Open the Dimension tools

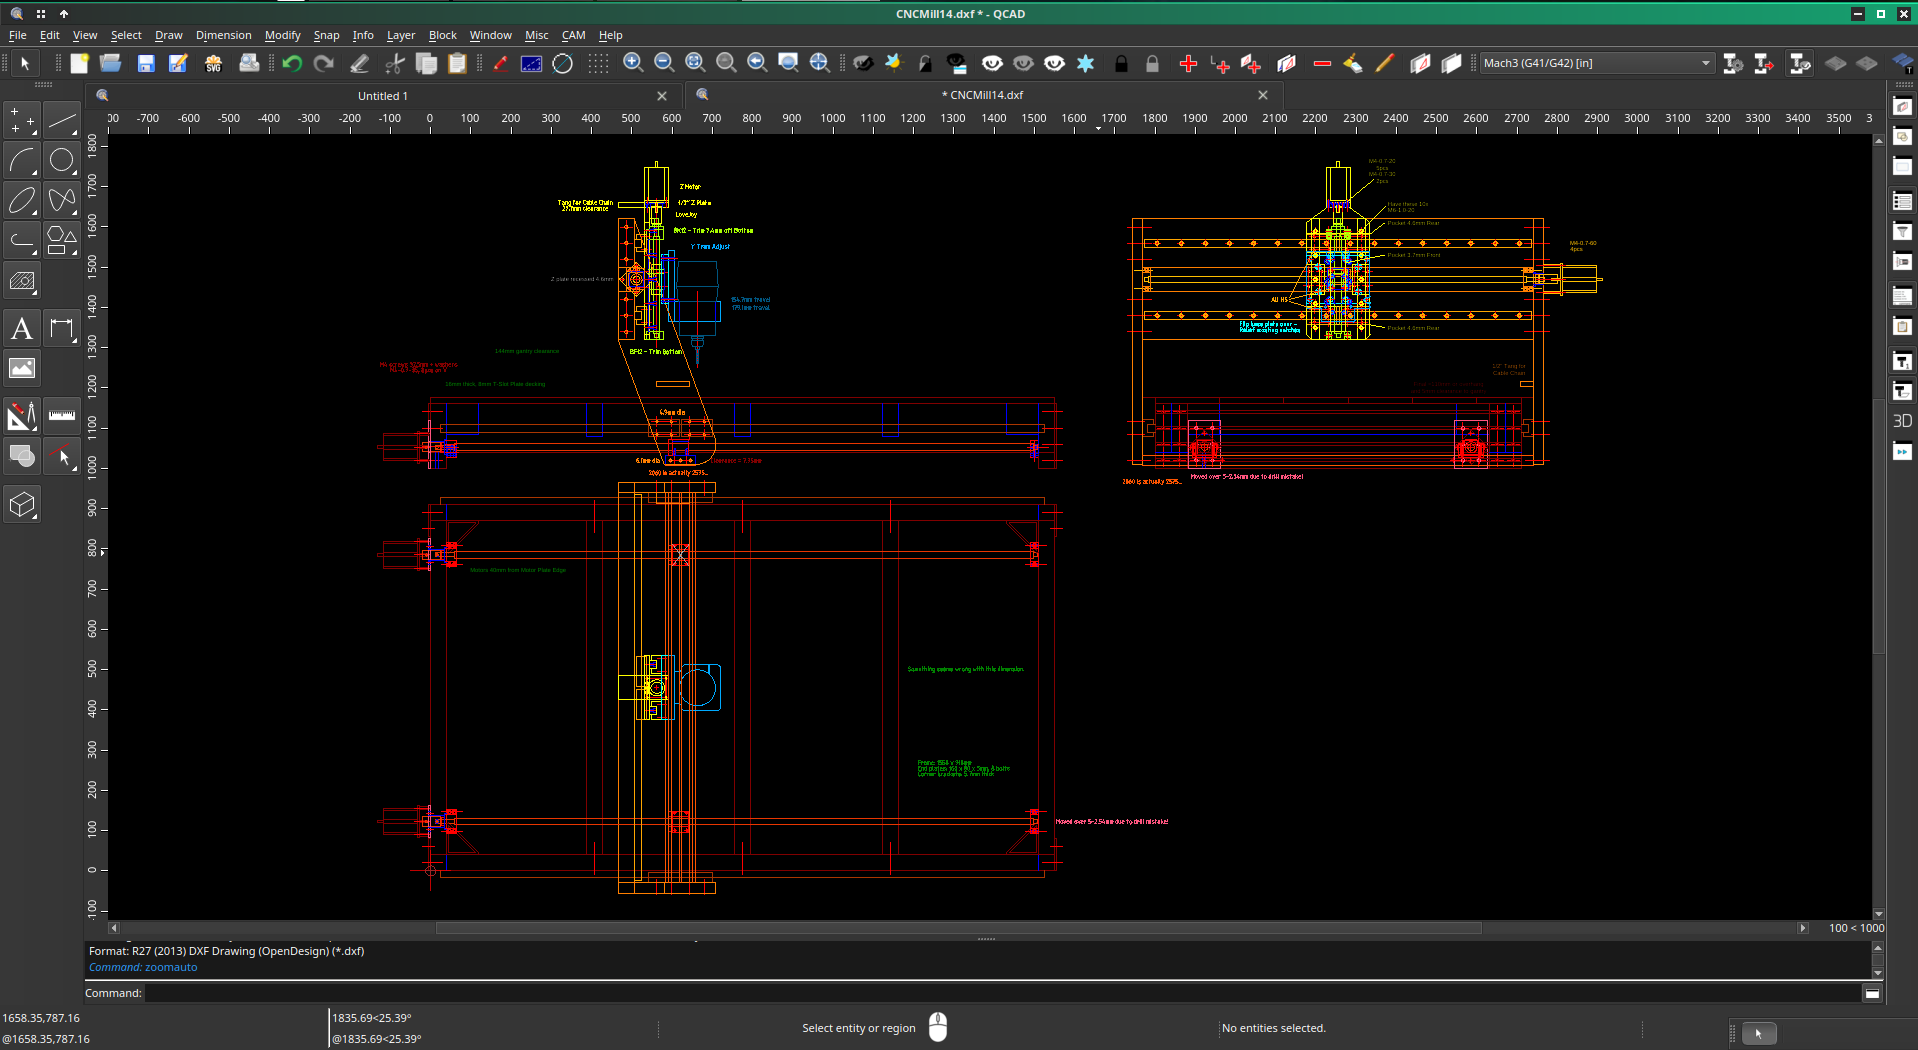62,328
